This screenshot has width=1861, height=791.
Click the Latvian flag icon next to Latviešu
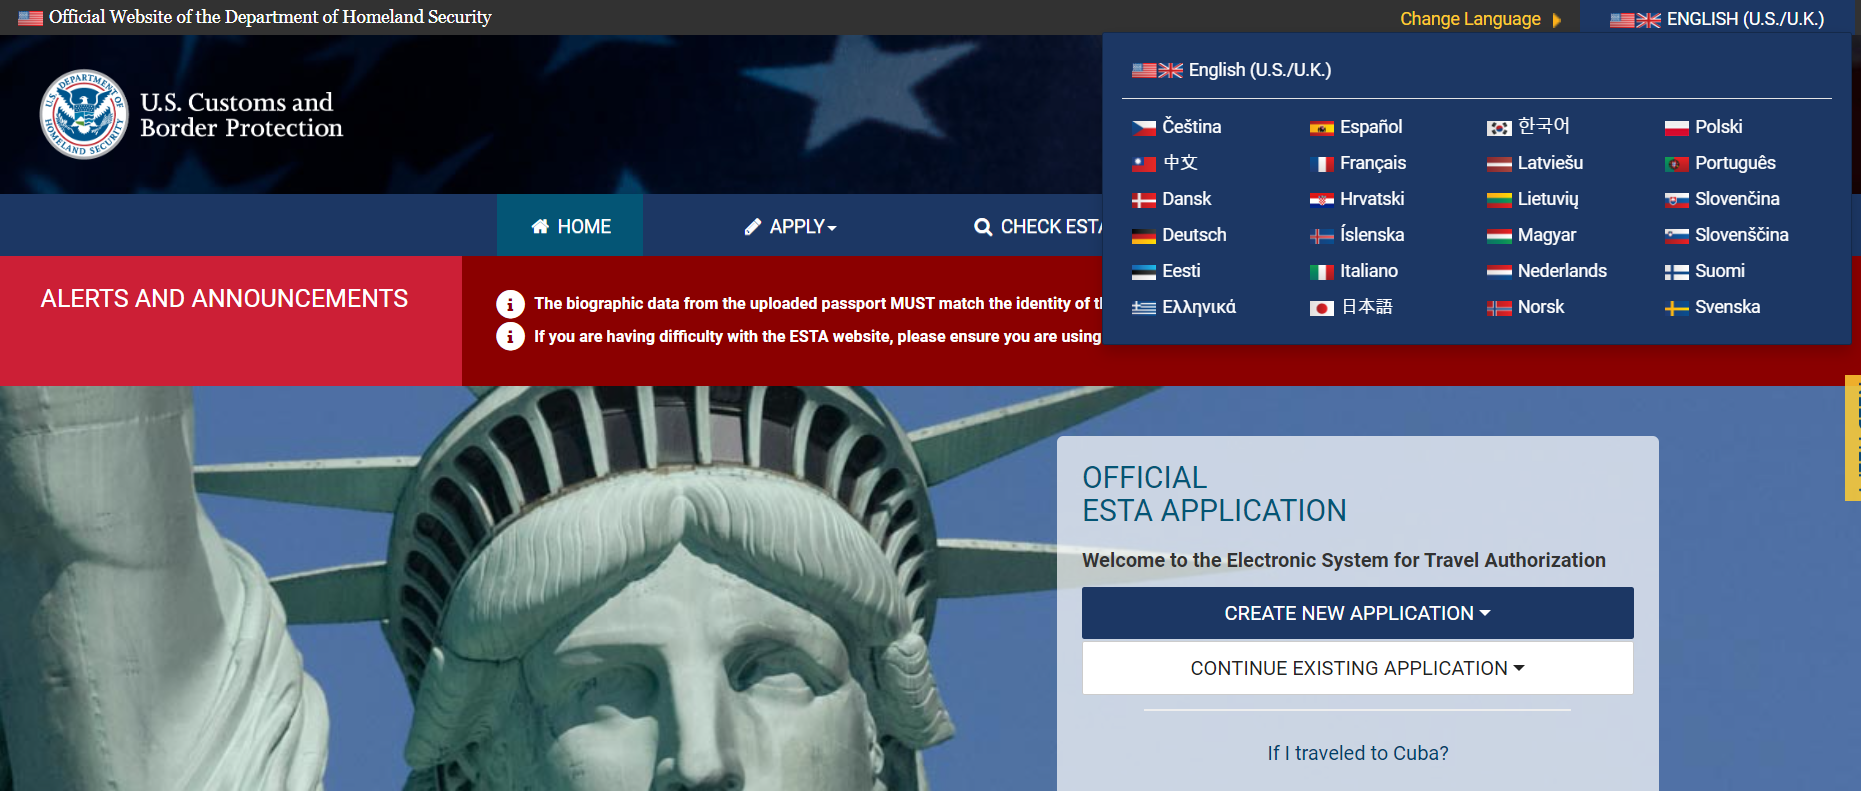tap(1499, 164)
